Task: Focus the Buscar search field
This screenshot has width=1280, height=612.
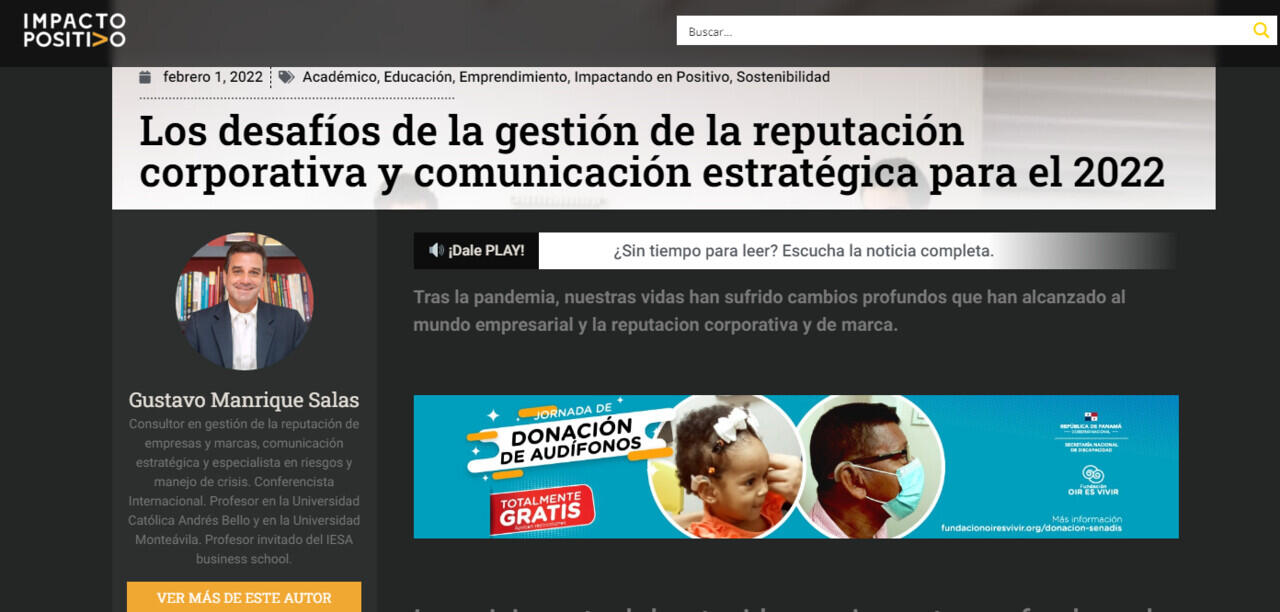Action: point(960,31)
